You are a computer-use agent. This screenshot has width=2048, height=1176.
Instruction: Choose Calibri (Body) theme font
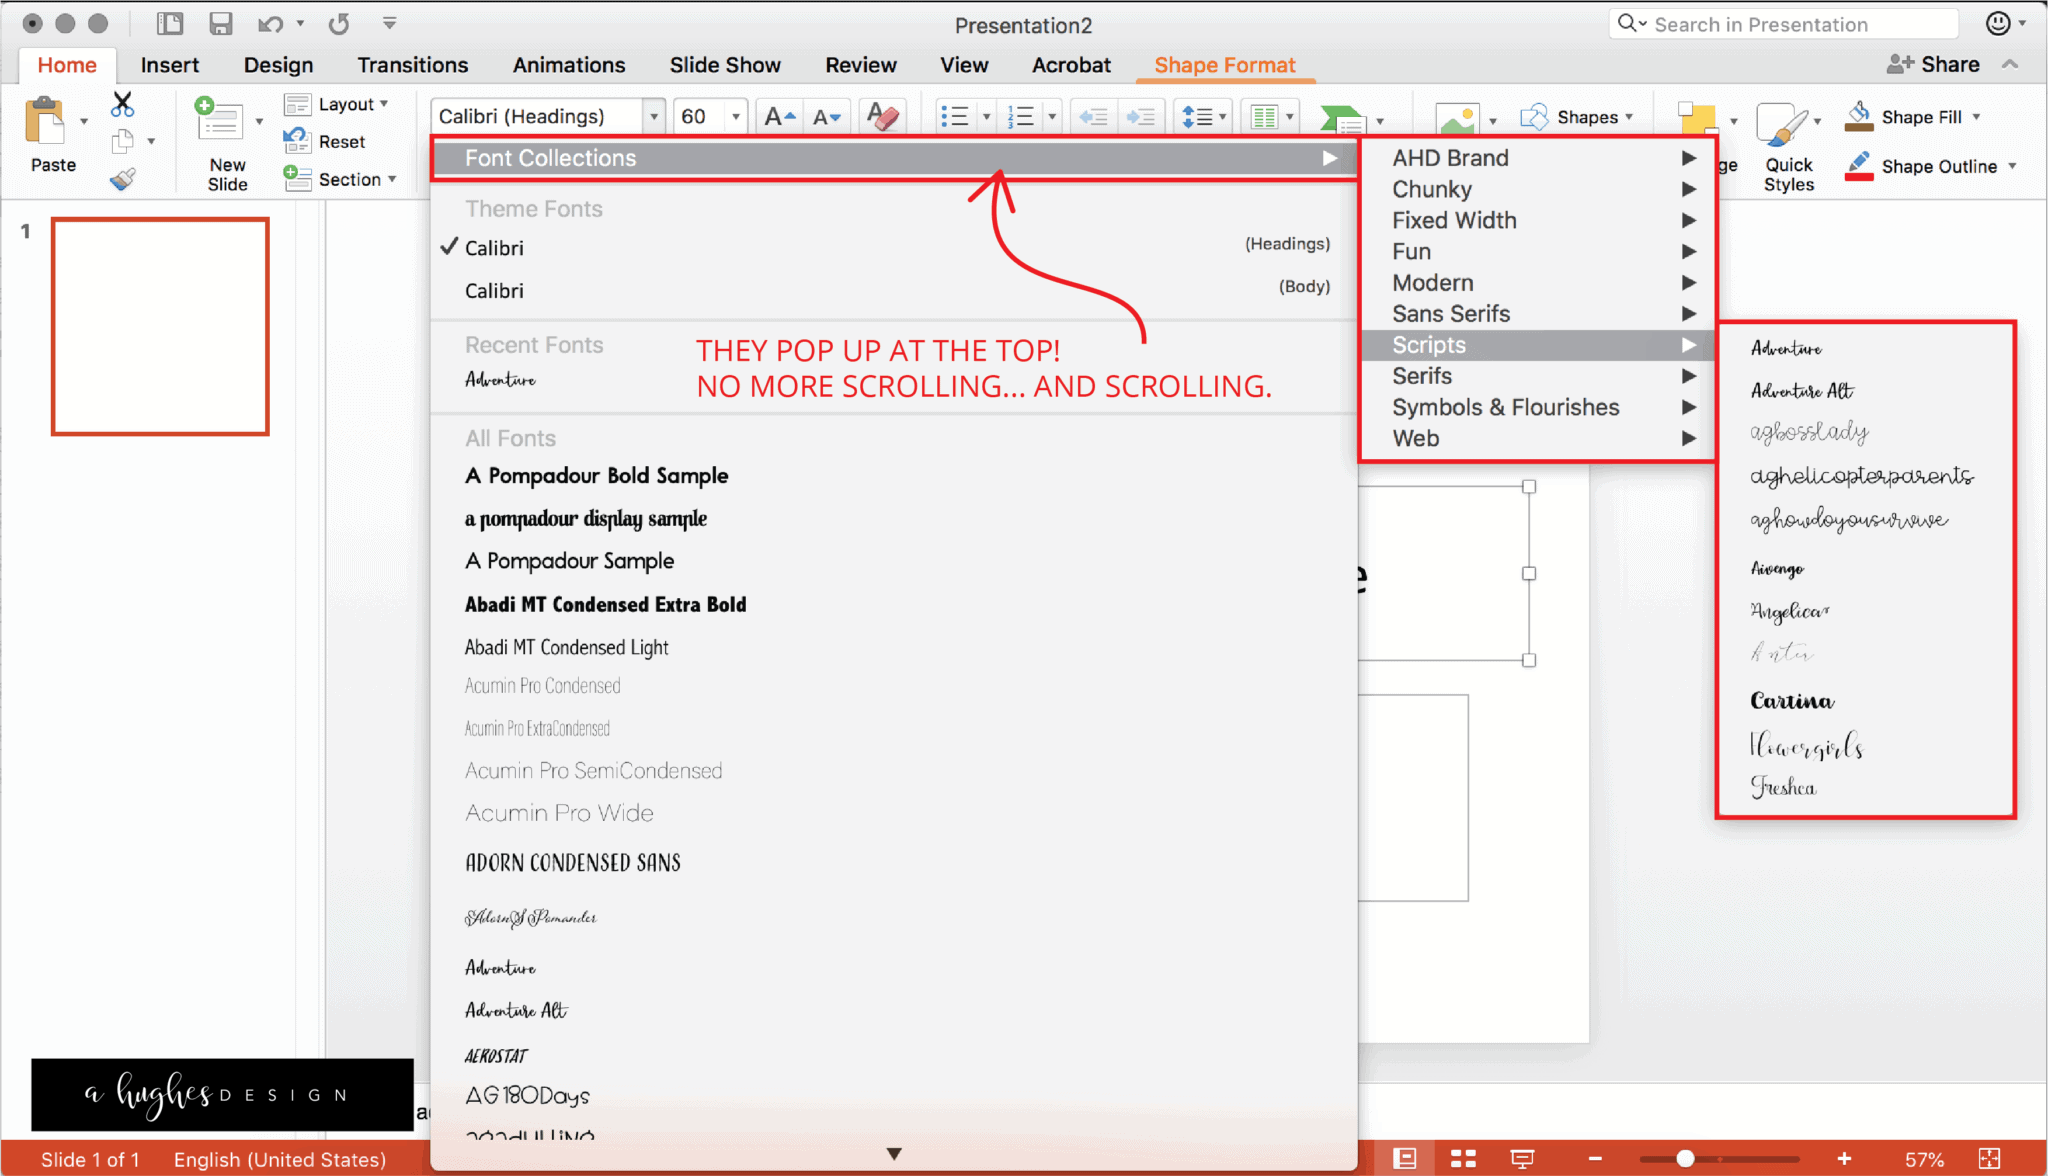point(894,290)
